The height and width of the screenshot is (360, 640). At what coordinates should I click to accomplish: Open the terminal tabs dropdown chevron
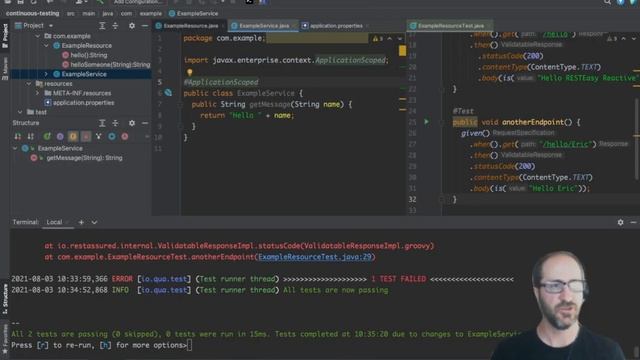94,222
